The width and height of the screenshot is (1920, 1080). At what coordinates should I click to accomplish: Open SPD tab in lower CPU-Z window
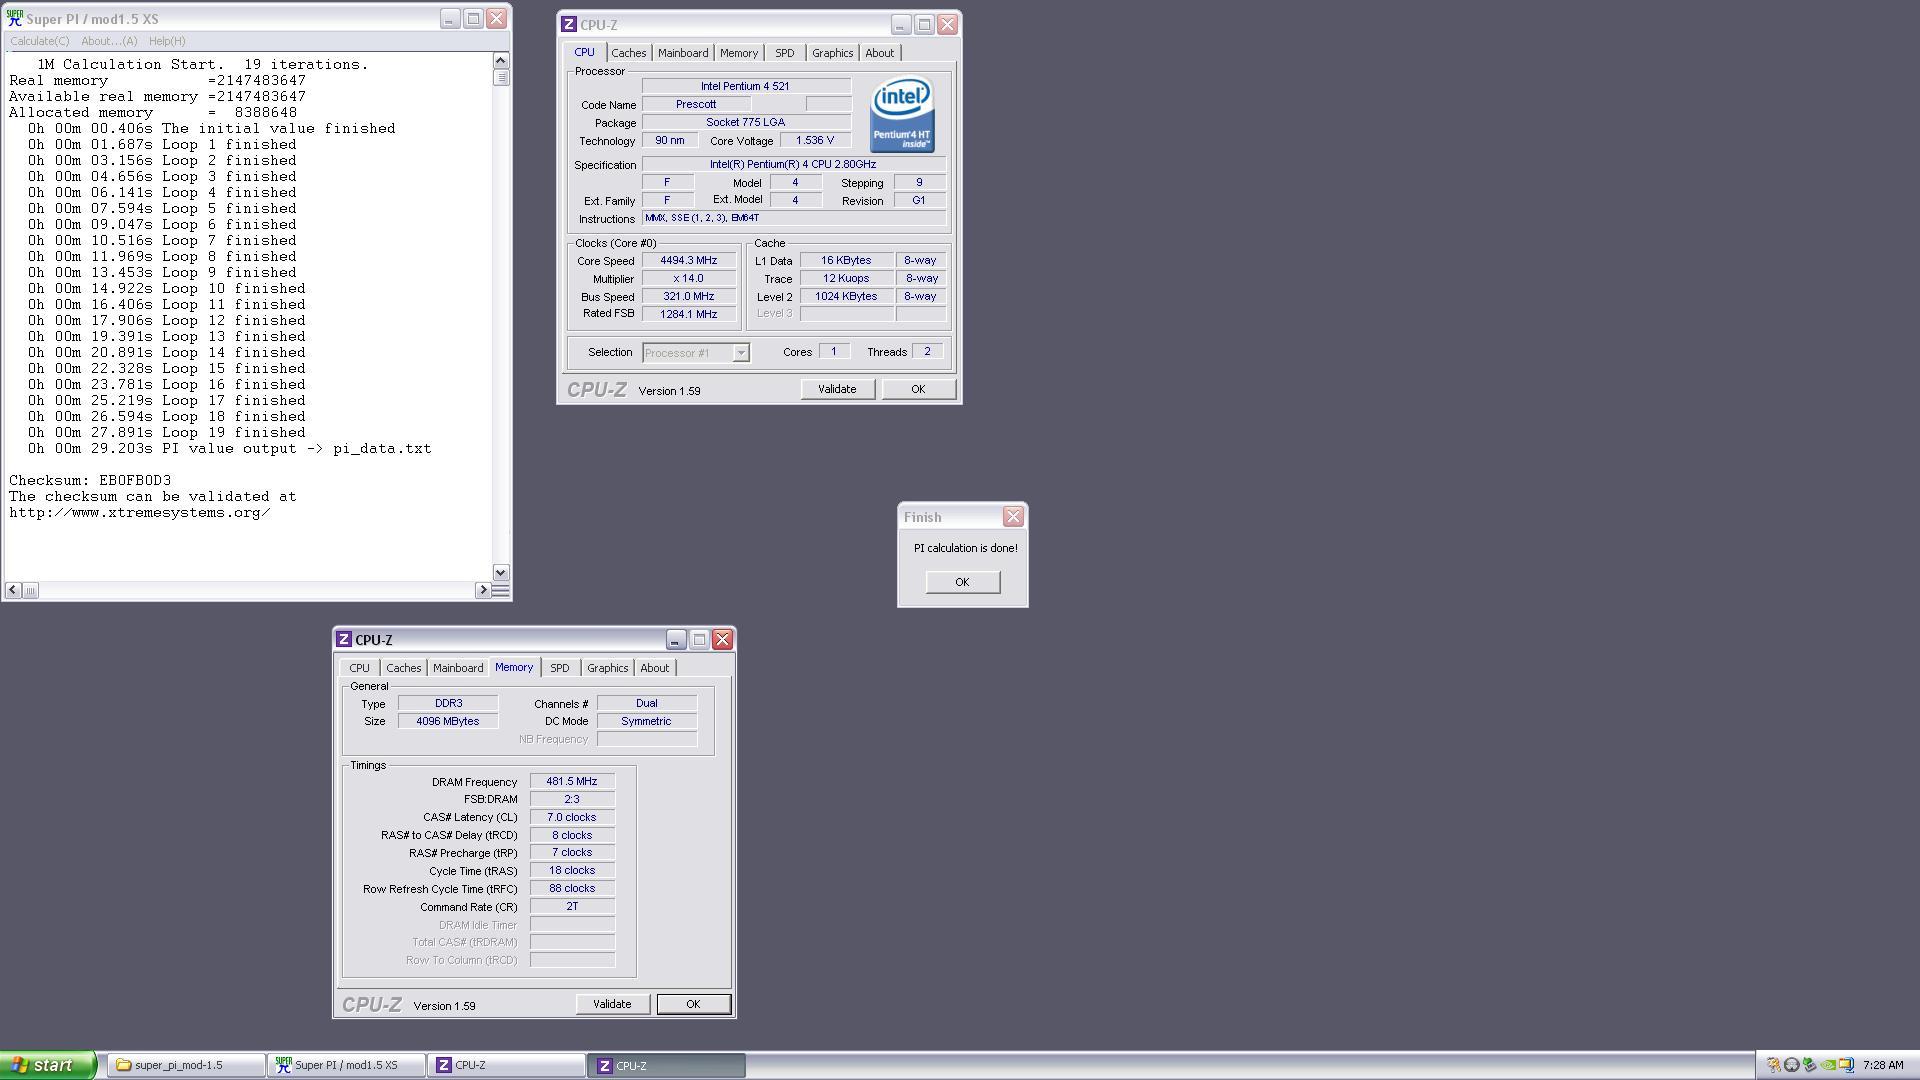pos(560,668)
